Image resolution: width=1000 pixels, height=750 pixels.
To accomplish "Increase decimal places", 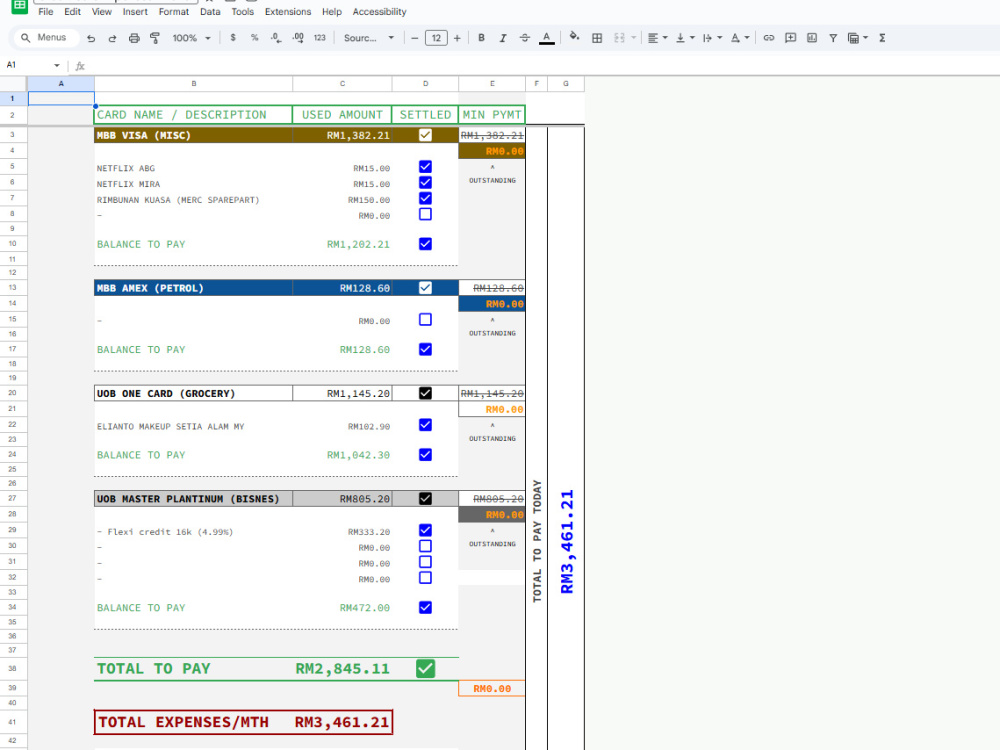I will click(x=298, y=38).
